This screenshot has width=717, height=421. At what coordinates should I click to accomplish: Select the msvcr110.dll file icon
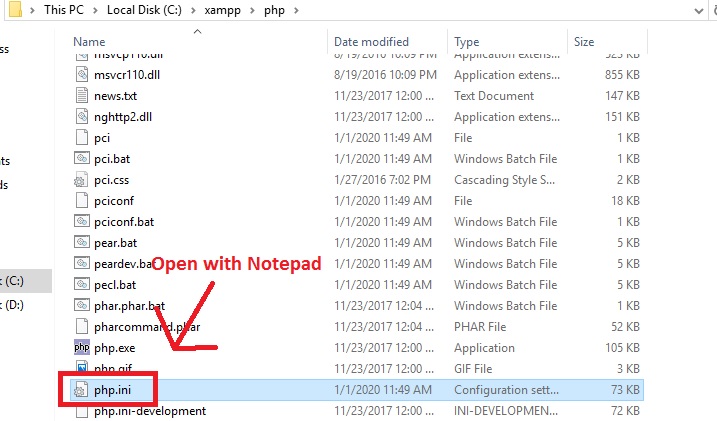[81, 75]
